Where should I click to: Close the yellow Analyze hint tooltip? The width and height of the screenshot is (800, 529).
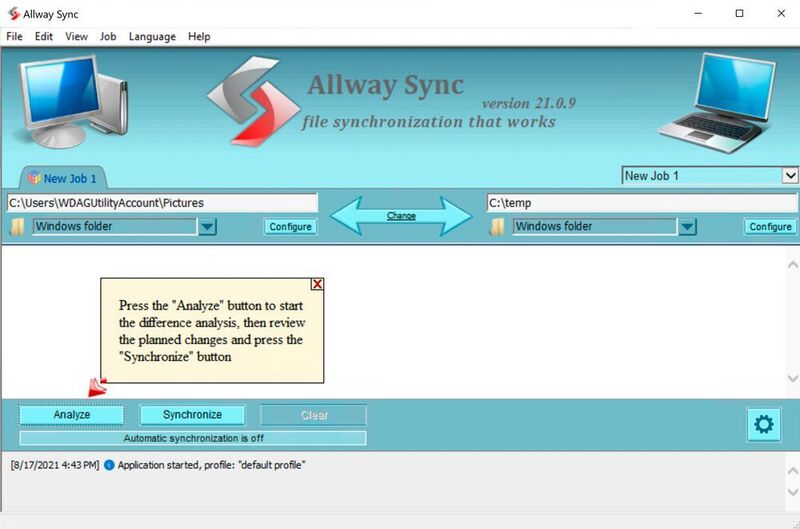[x=317, y=284]
